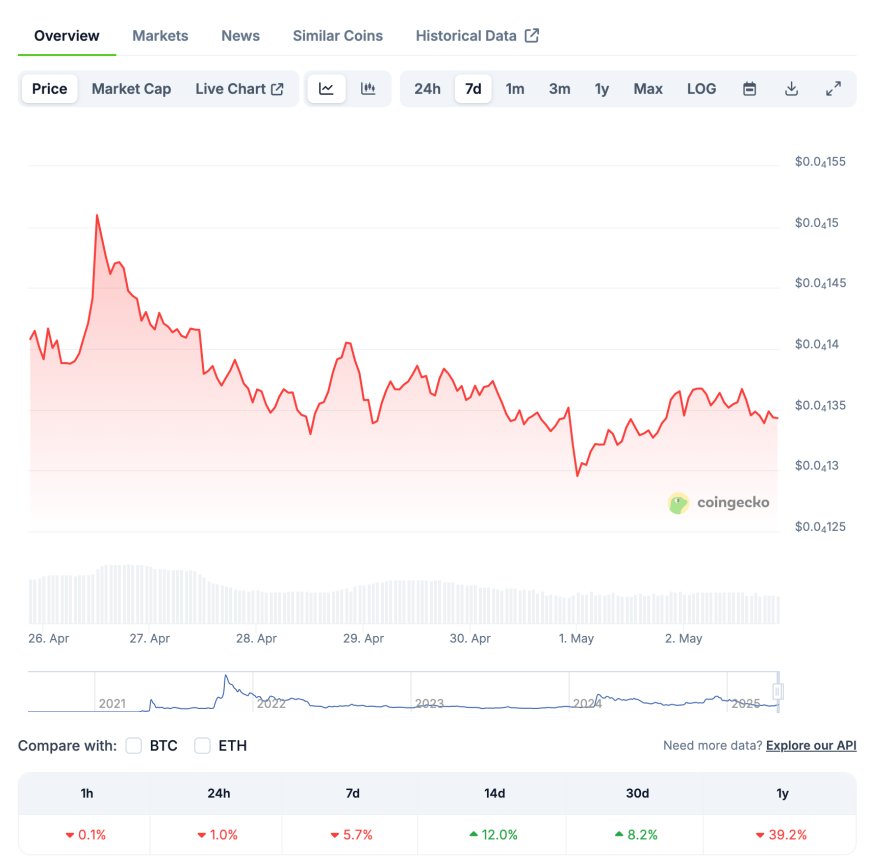870x867 pixels.
Task: Open the Live Chart link
Action: [239, 89]
